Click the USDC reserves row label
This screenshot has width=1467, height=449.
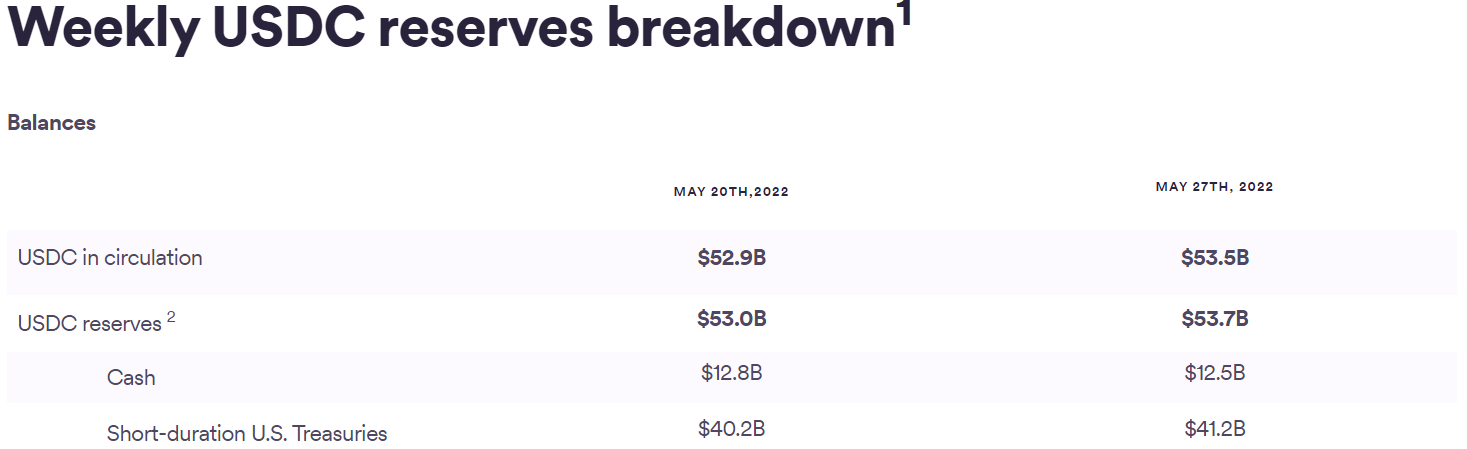coord(89,324)
